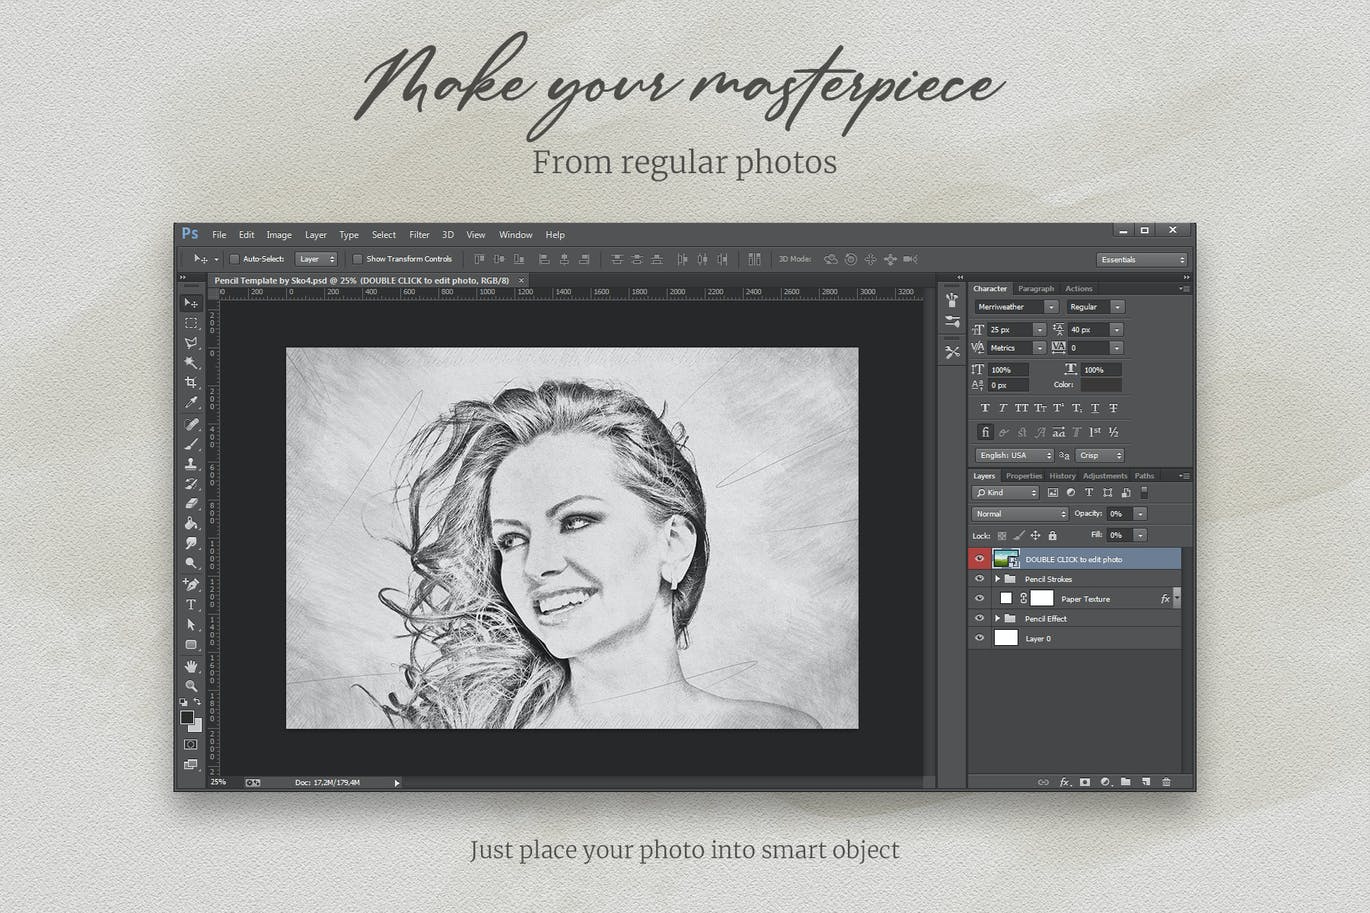Select the Eyedropper tool
This screenshot has width=1370, height=913.
click(191, 403)
